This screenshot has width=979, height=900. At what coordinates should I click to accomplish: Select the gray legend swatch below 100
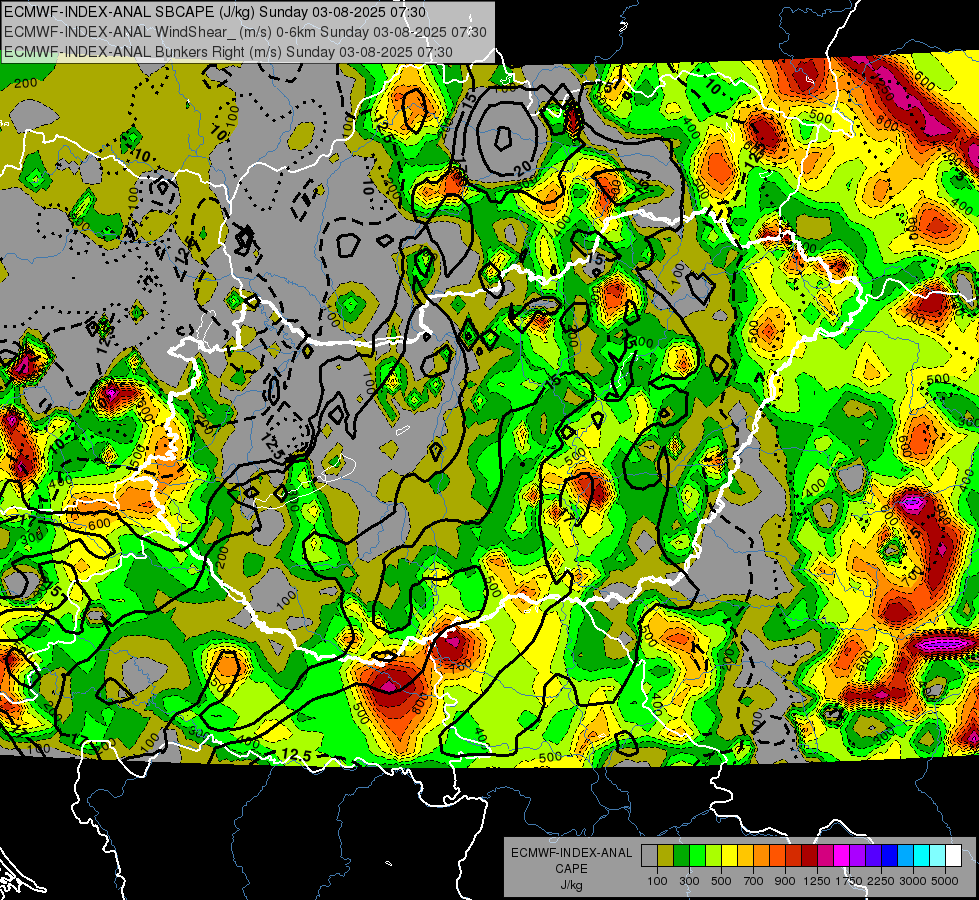[649, 856]
